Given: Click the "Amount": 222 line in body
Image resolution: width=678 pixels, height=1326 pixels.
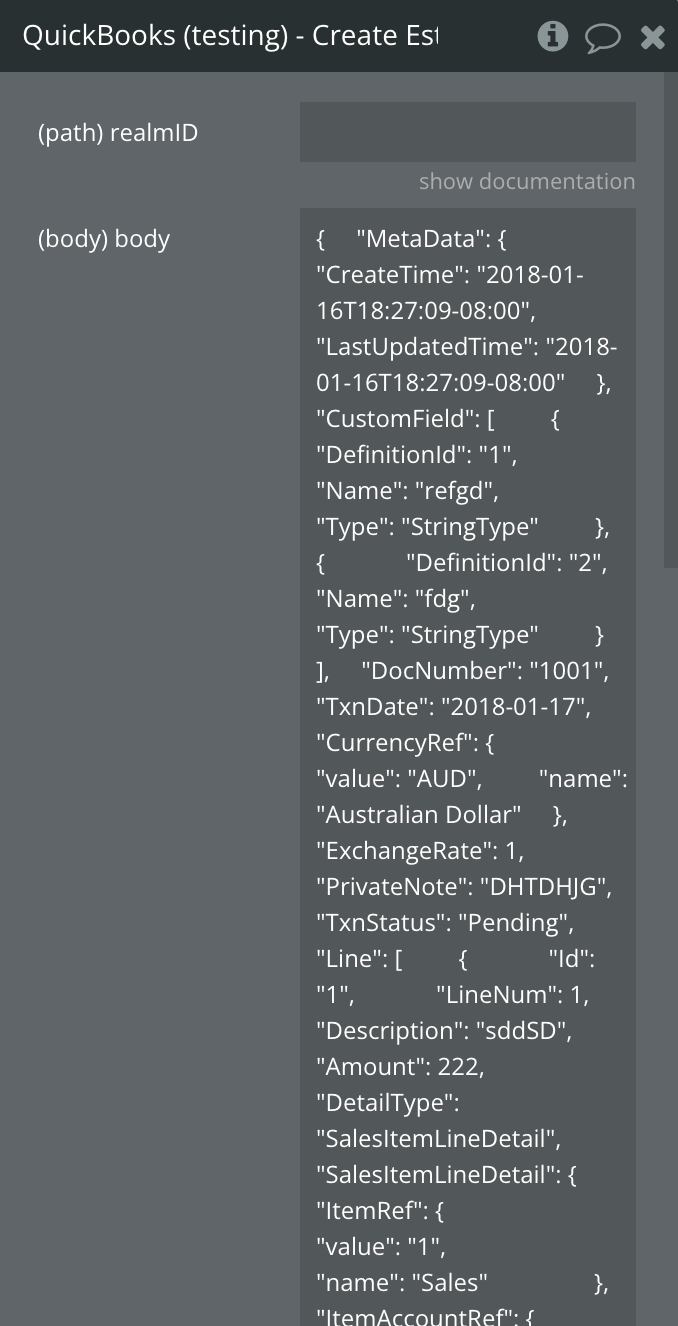Looking at the screenshot, I should click(400, 1067).
